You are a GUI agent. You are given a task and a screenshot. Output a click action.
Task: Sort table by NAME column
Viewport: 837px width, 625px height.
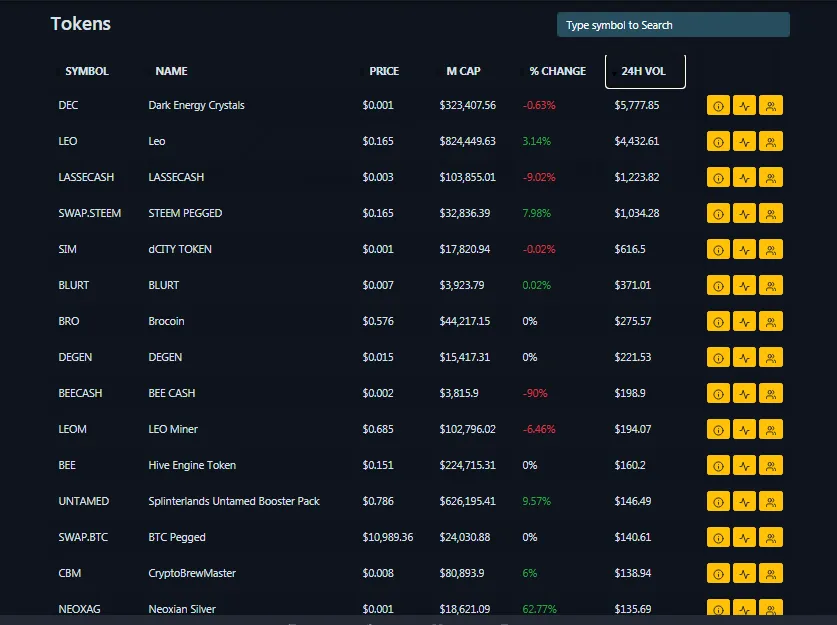(x=171, y=71)
